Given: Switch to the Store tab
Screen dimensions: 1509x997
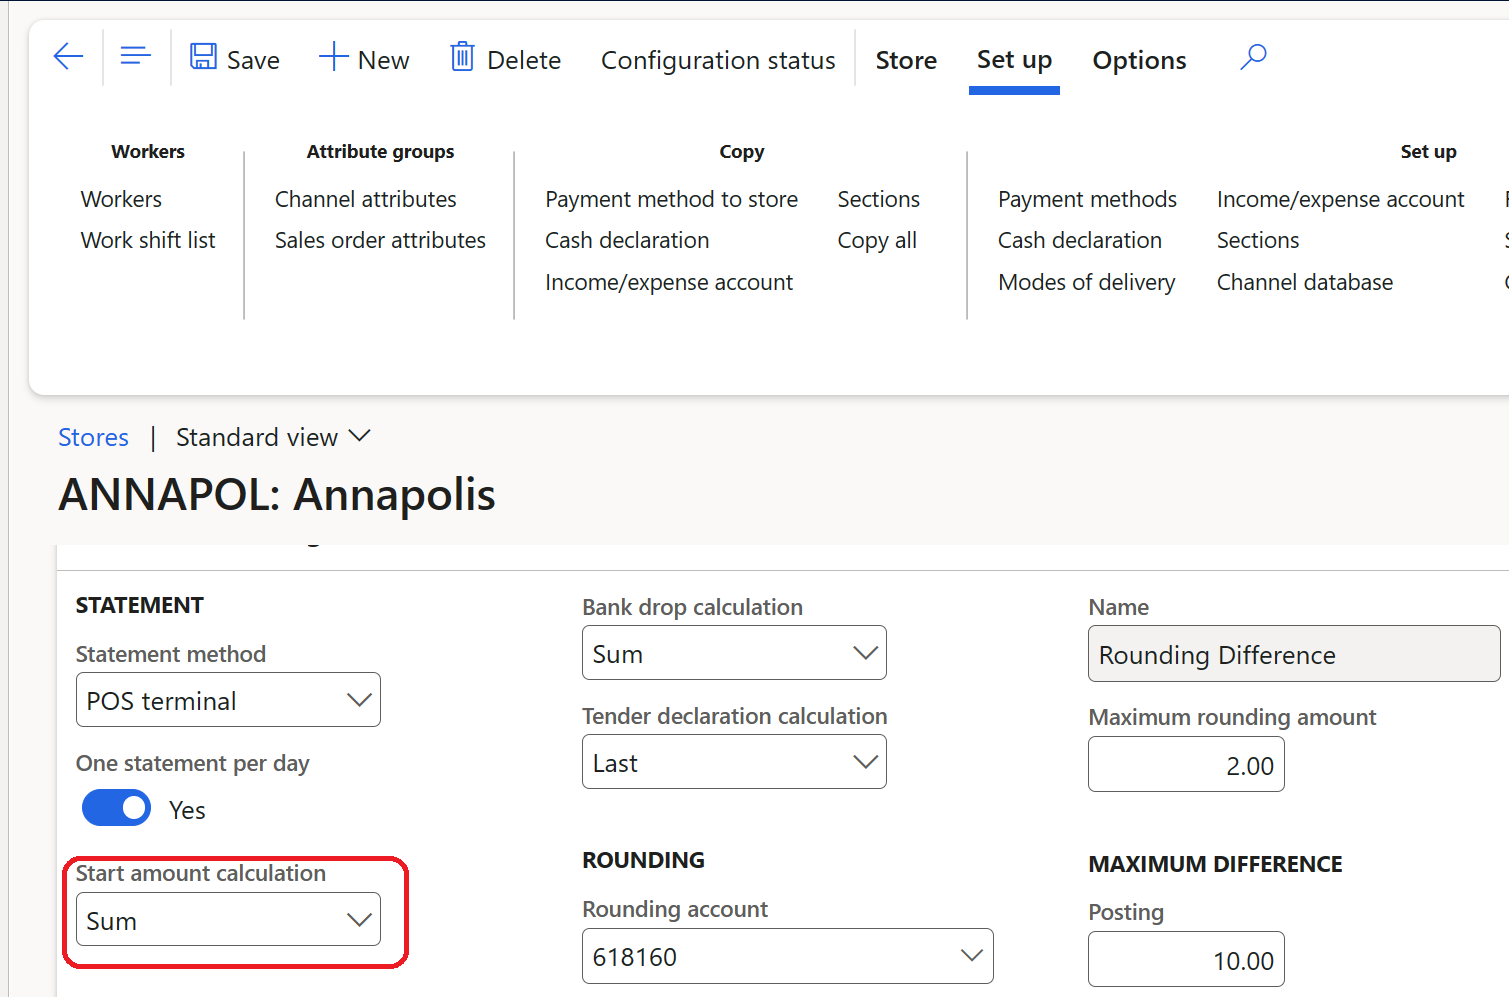Looking at the screenshot, I should [x=905, y=60].
